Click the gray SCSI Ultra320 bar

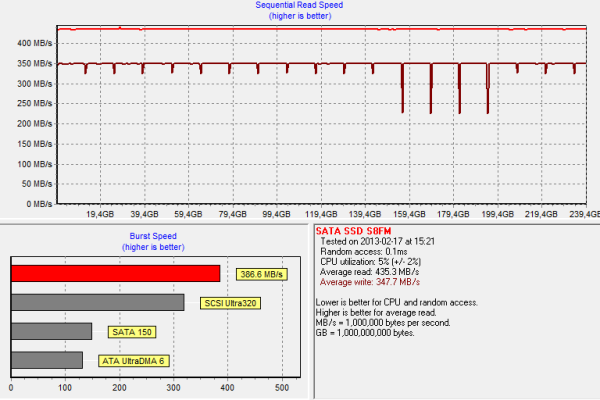[98, 302]
